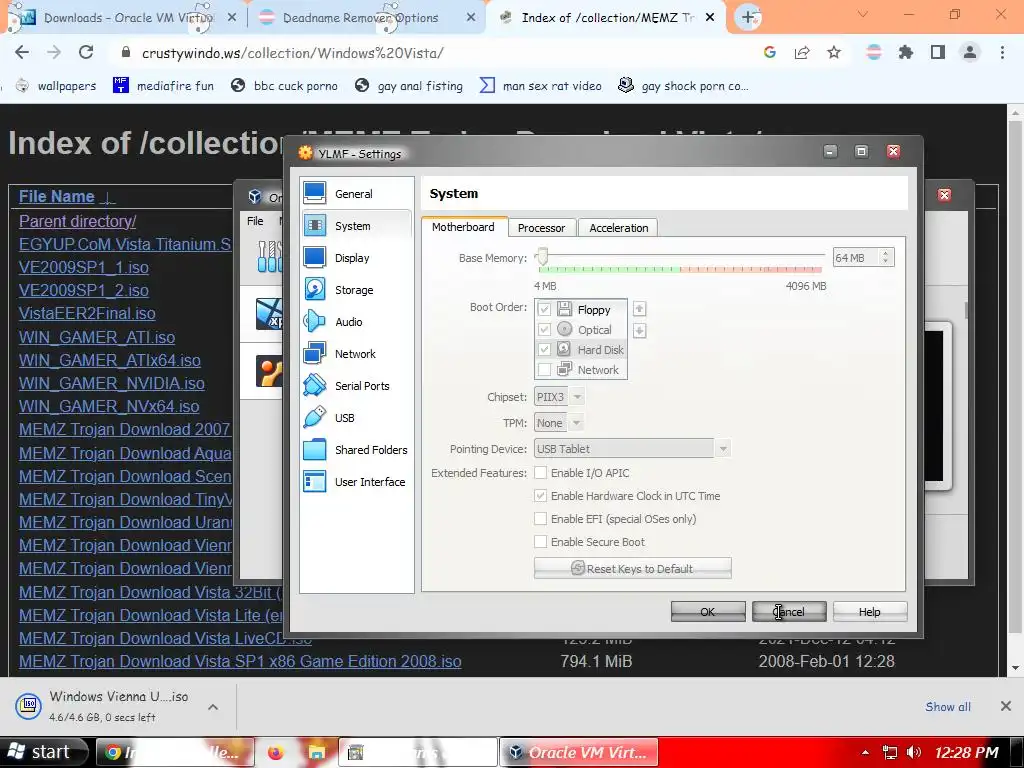
Task: Toggle Optical in boot order
Action: tap(544, 330)
